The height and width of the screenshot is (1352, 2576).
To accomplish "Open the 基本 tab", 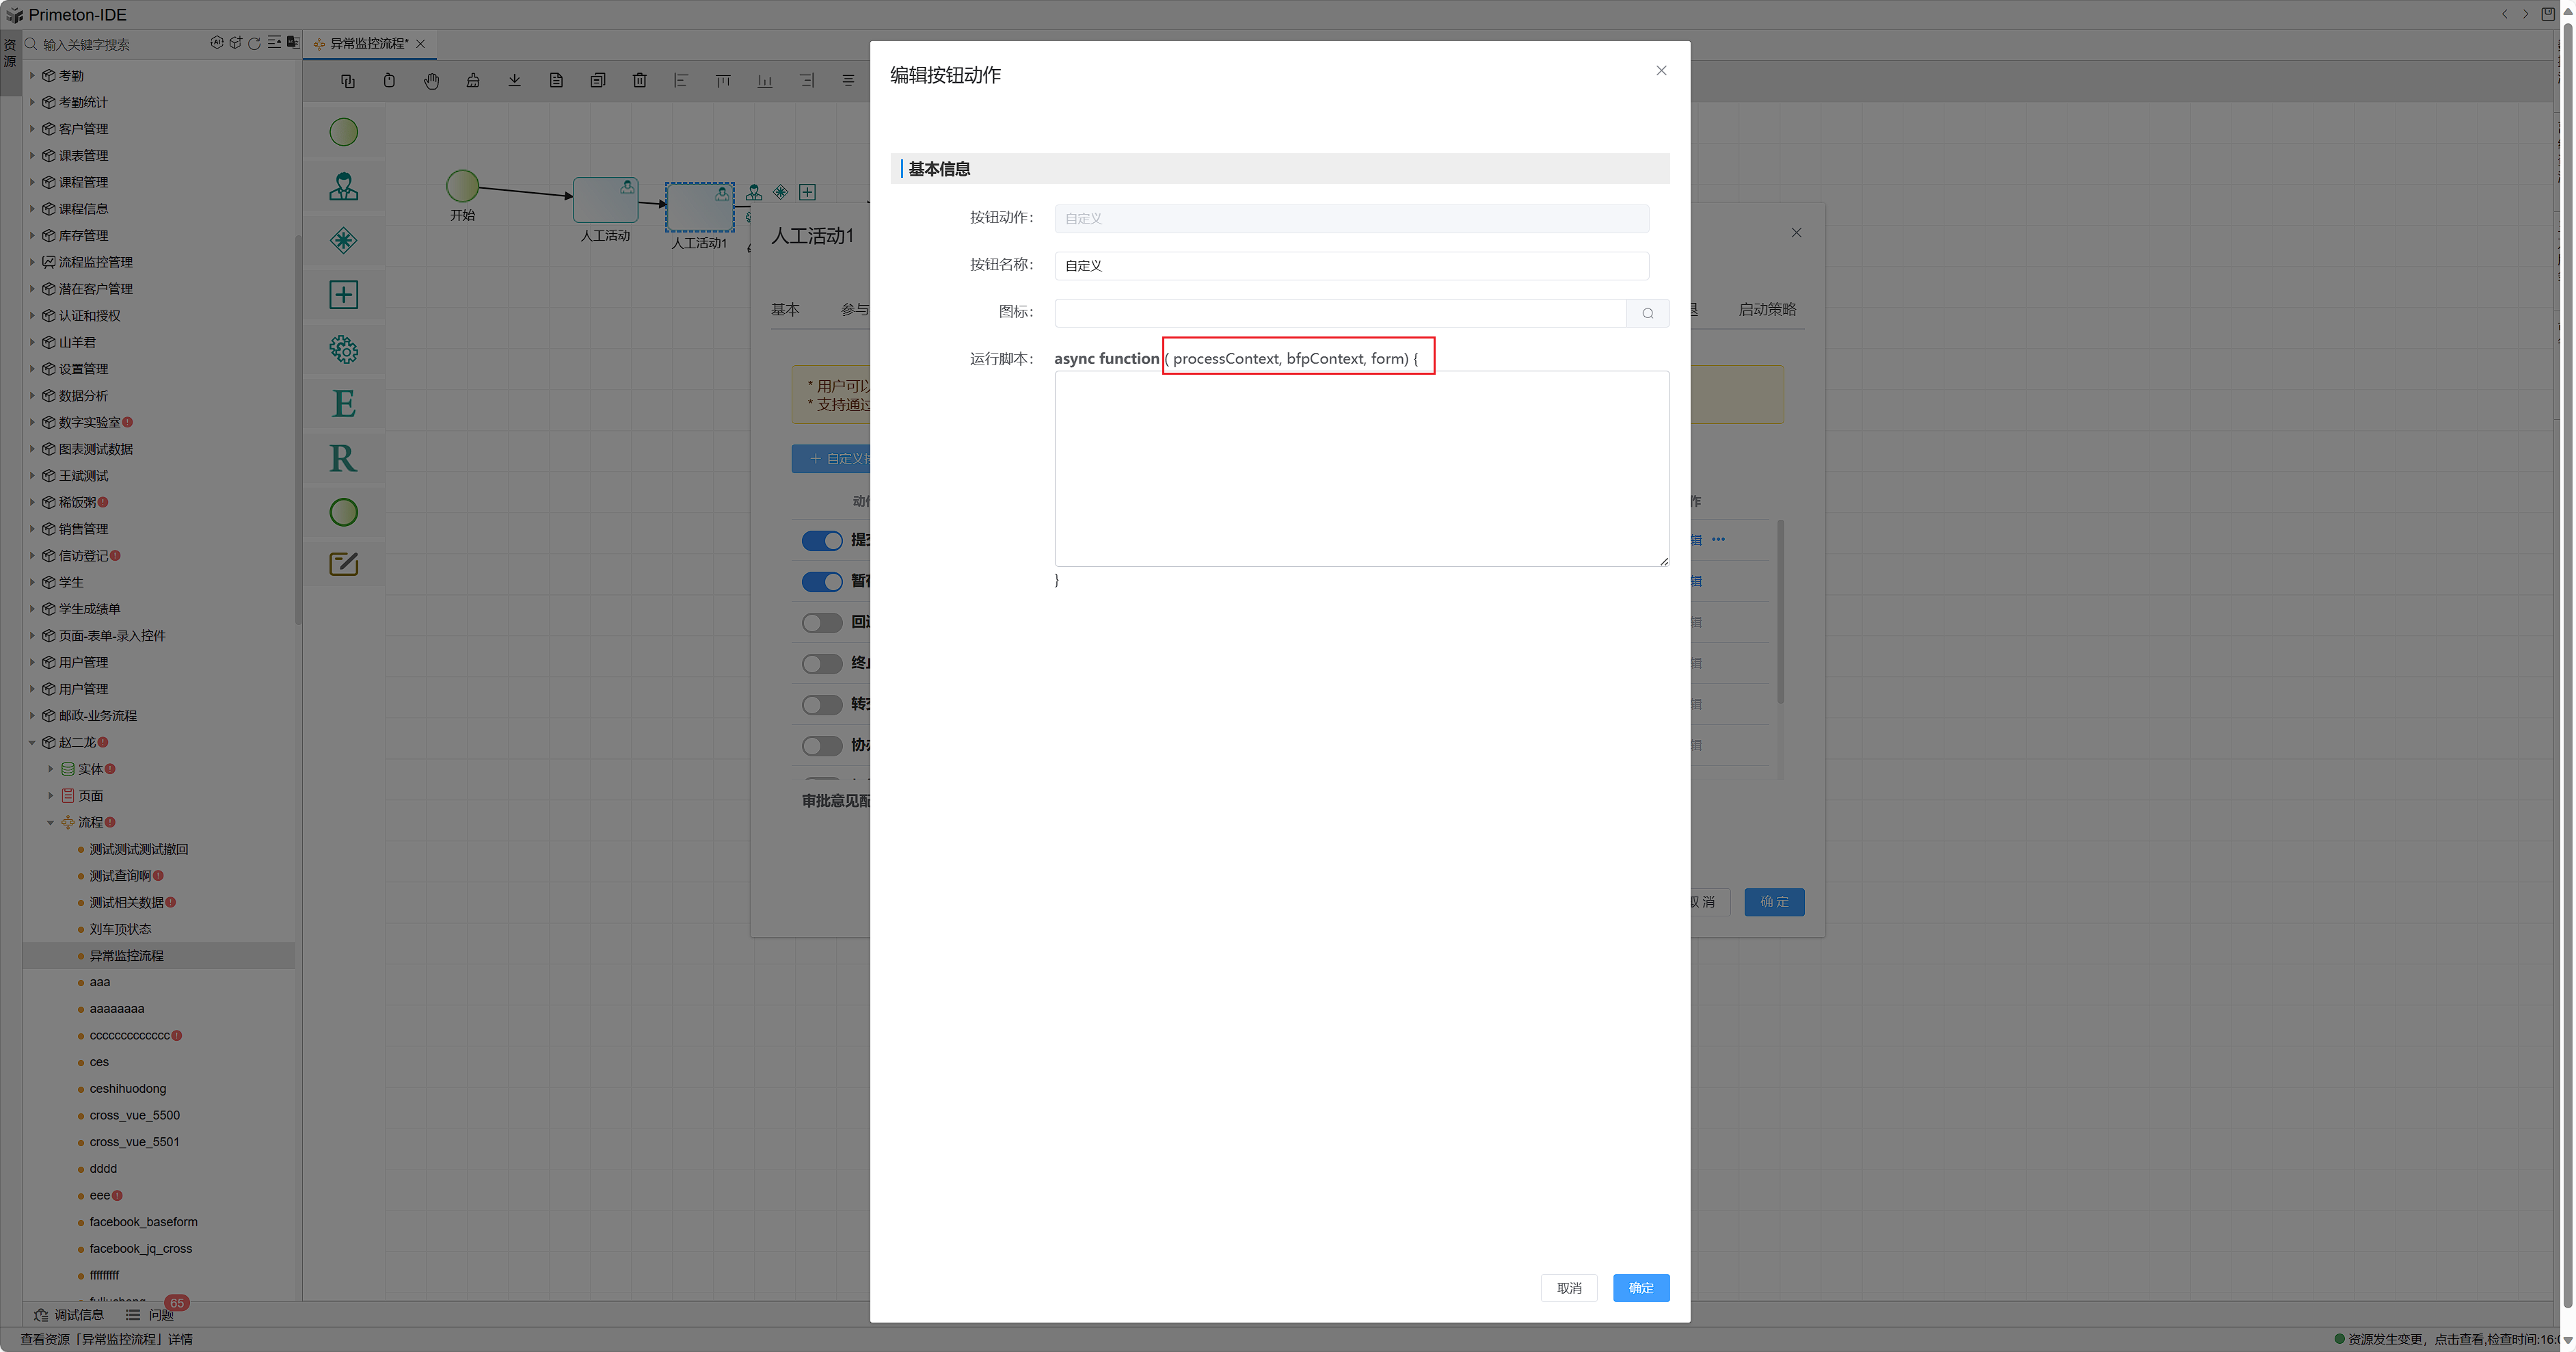I will pos(784,310).
